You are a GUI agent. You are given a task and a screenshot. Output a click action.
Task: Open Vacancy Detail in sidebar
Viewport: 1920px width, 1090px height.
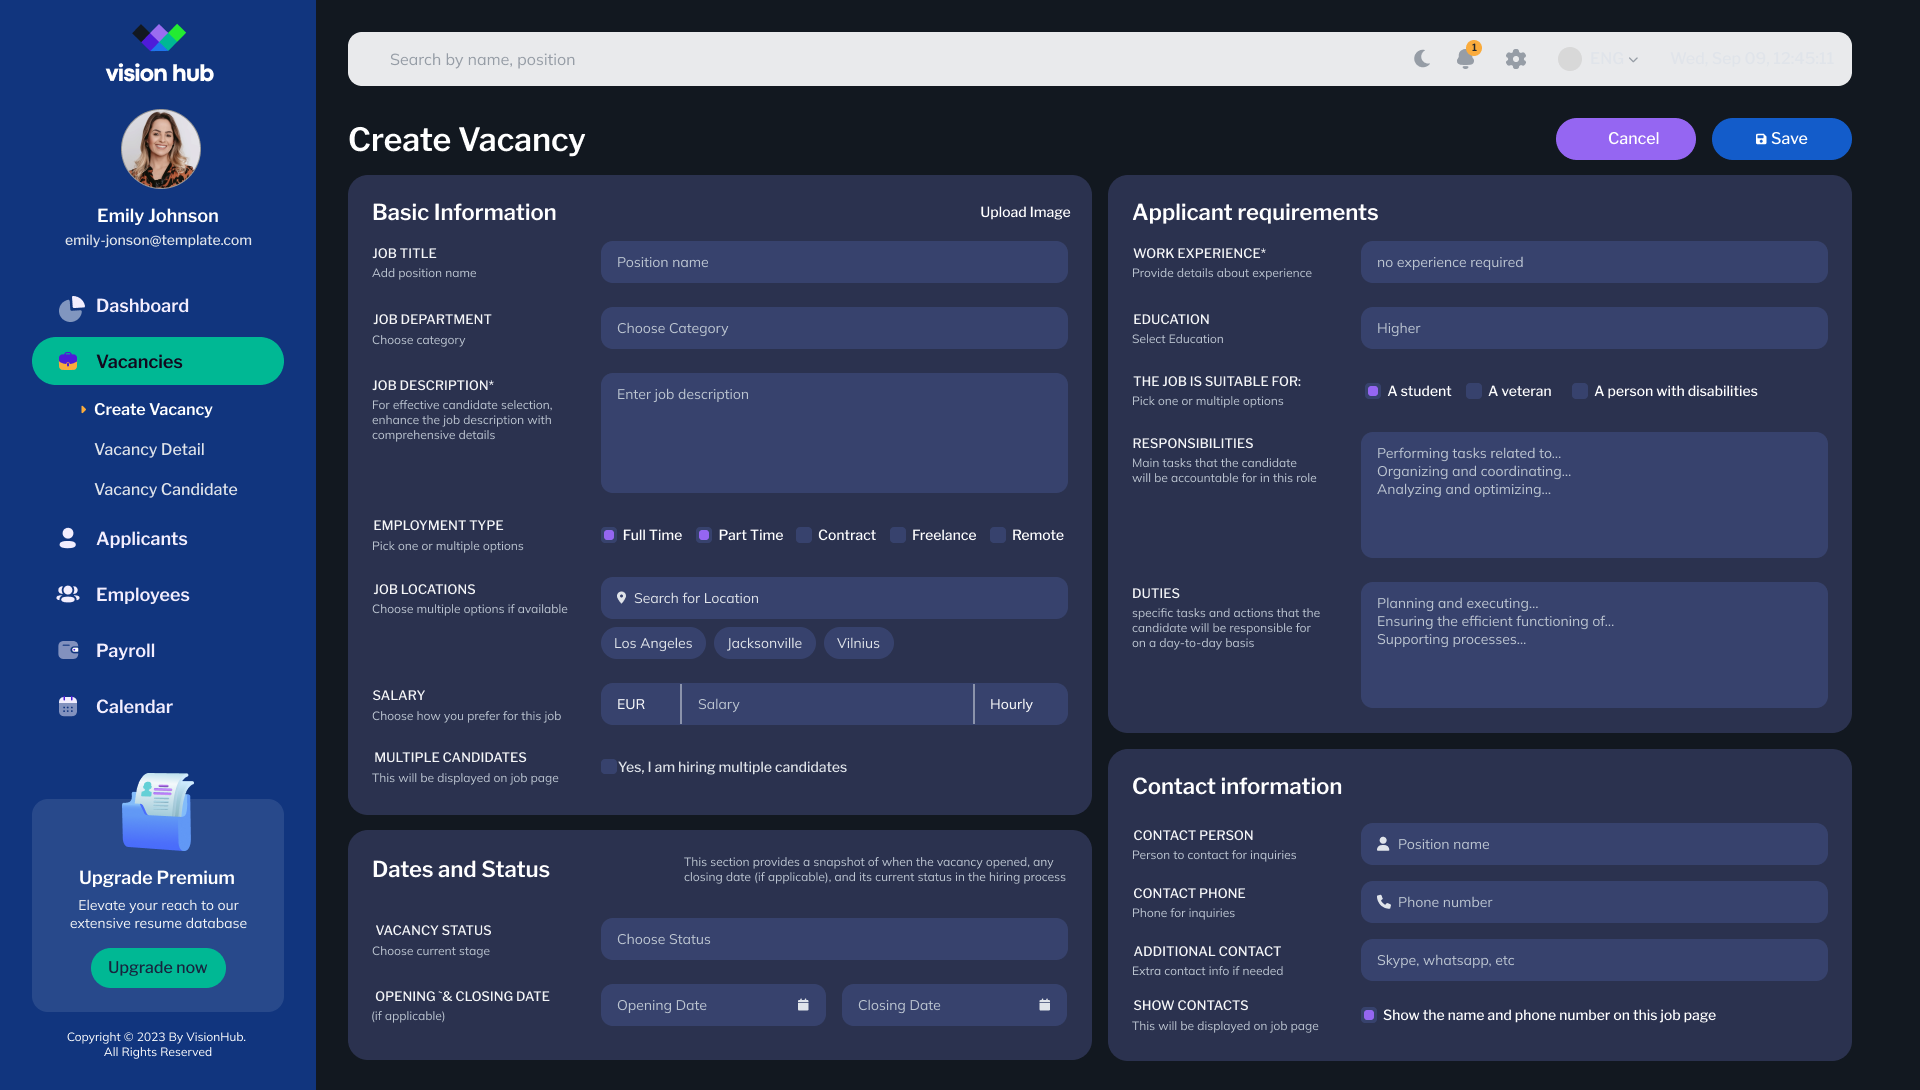[149, 449]
